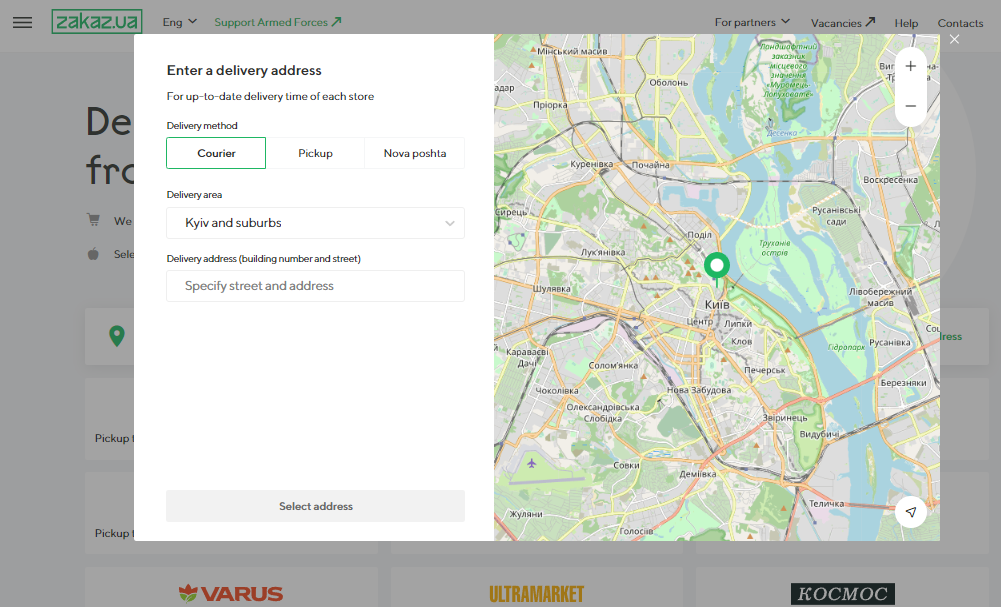Click the Select address button
This screenshot has width=1001, height=607.
click(315, 506)
